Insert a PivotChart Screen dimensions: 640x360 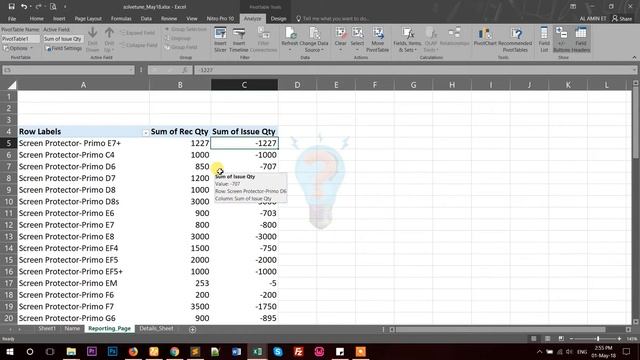[485, 37]
